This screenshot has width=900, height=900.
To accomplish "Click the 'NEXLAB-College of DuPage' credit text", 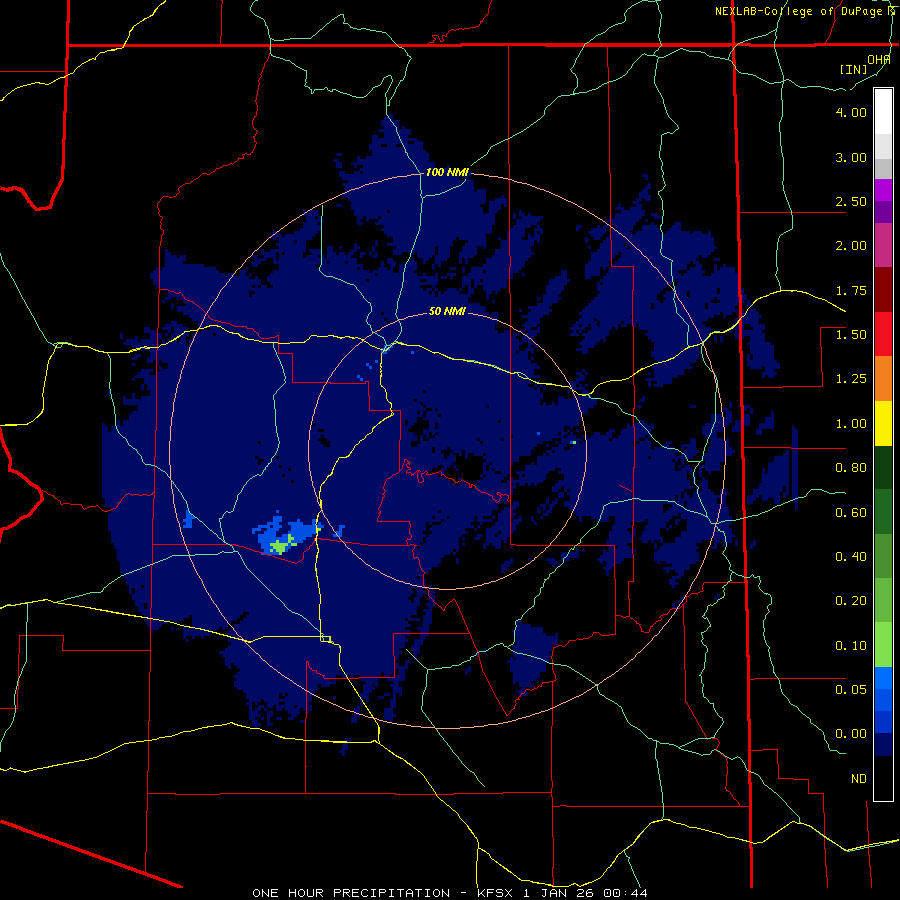I will [798, 11].
